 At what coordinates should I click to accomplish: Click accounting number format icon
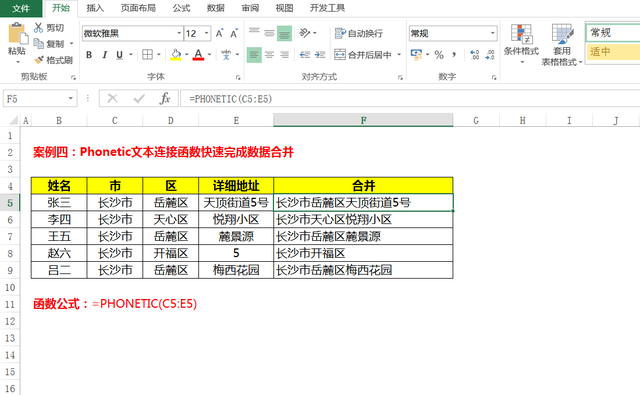tap(416, 55)
